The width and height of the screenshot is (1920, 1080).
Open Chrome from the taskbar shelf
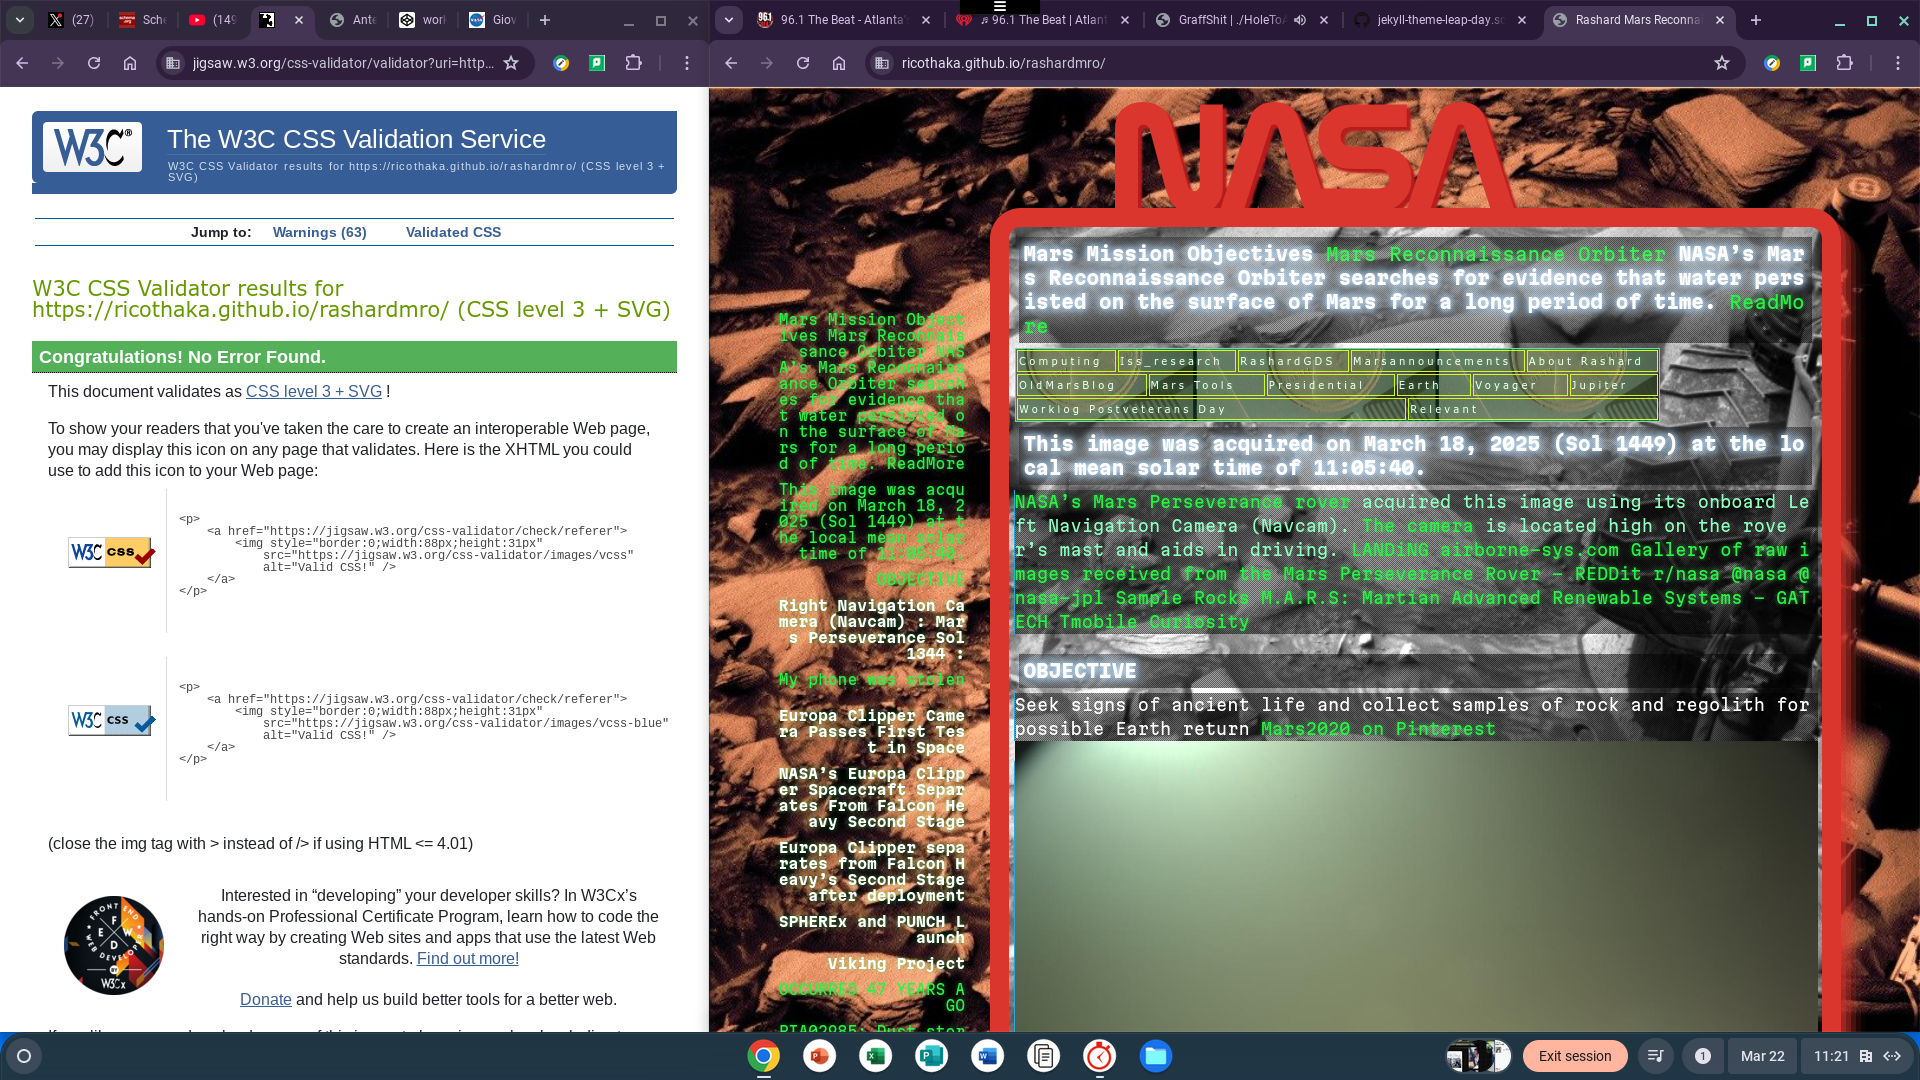763,1056
